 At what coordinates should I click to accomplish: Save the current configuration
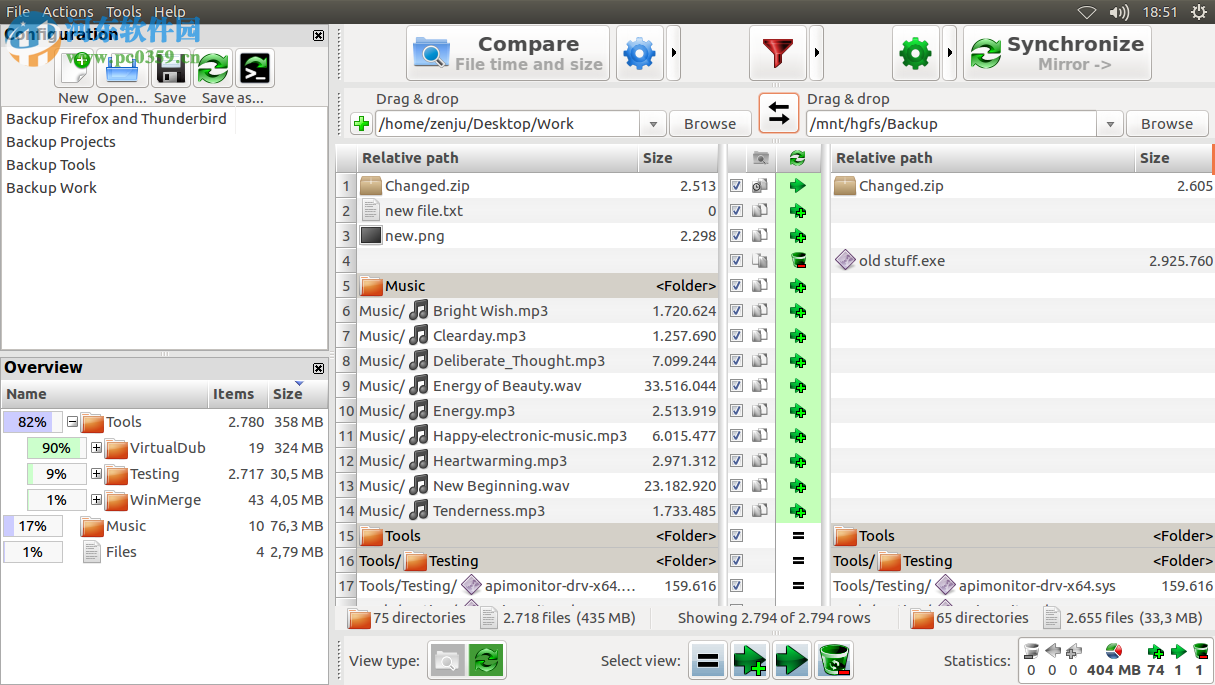click(x=170, y=68)
